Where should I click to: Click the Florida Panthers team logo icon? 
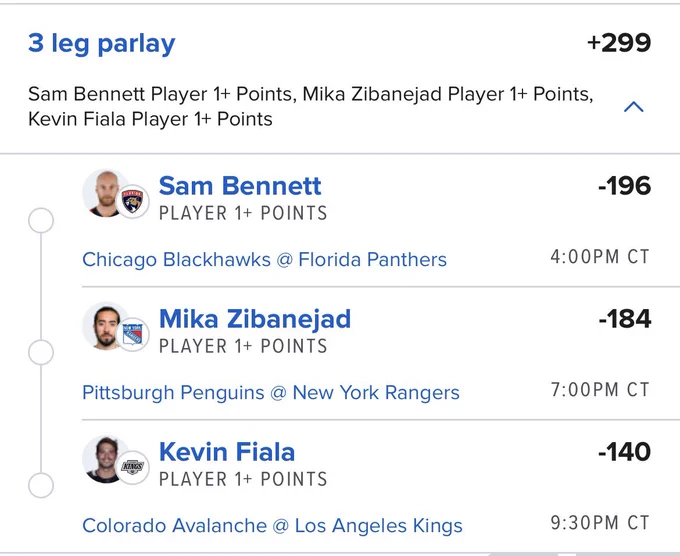(133, 202)
